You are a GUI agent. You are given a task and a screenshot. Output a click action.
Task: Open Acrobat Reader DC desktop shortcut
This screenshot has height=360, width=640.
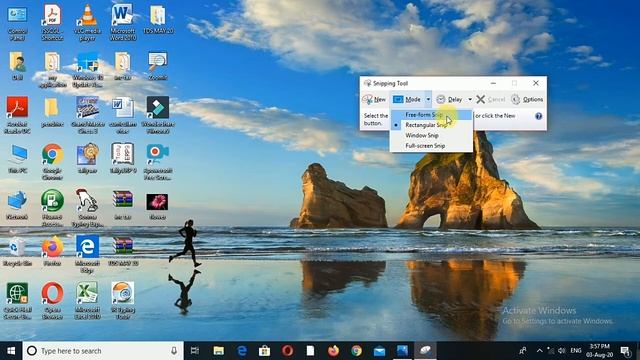(17, 116)
